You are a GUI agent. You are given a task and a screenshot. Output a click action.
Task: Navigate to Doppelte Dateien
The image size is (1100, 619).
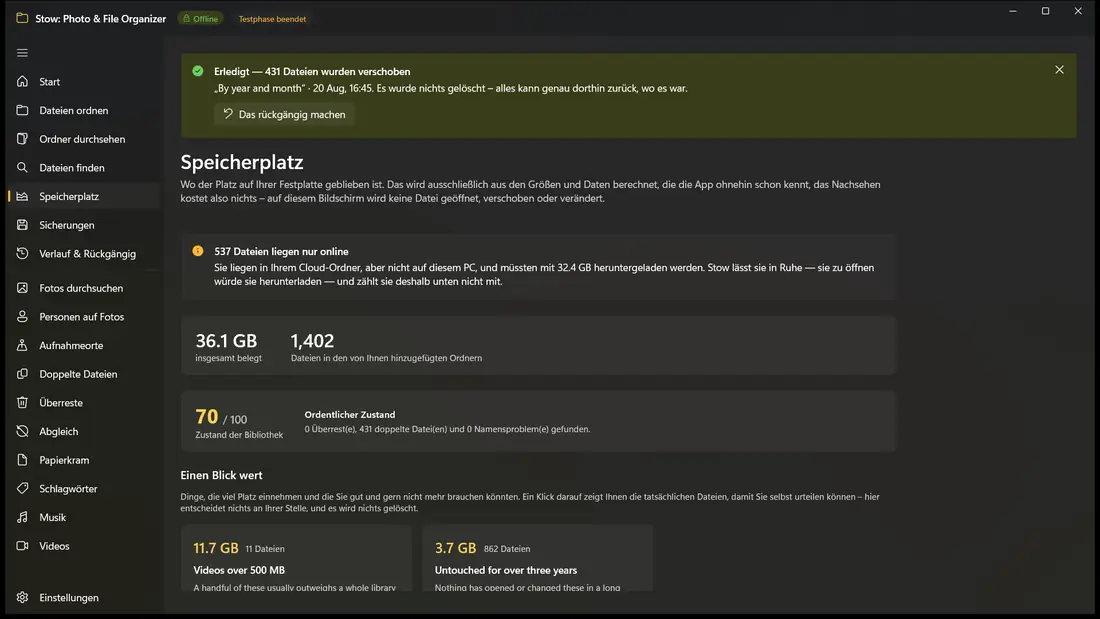(84, 374)
